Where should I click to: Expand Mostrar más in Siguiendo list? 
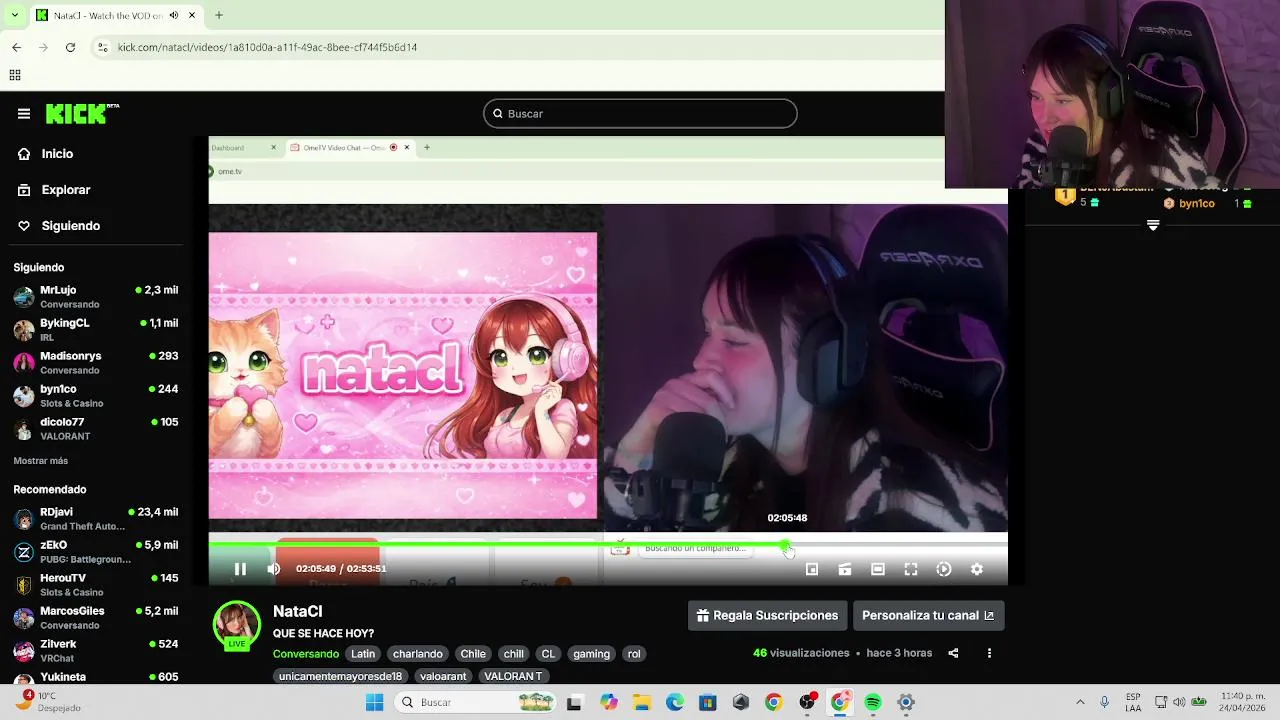[41, 461]
